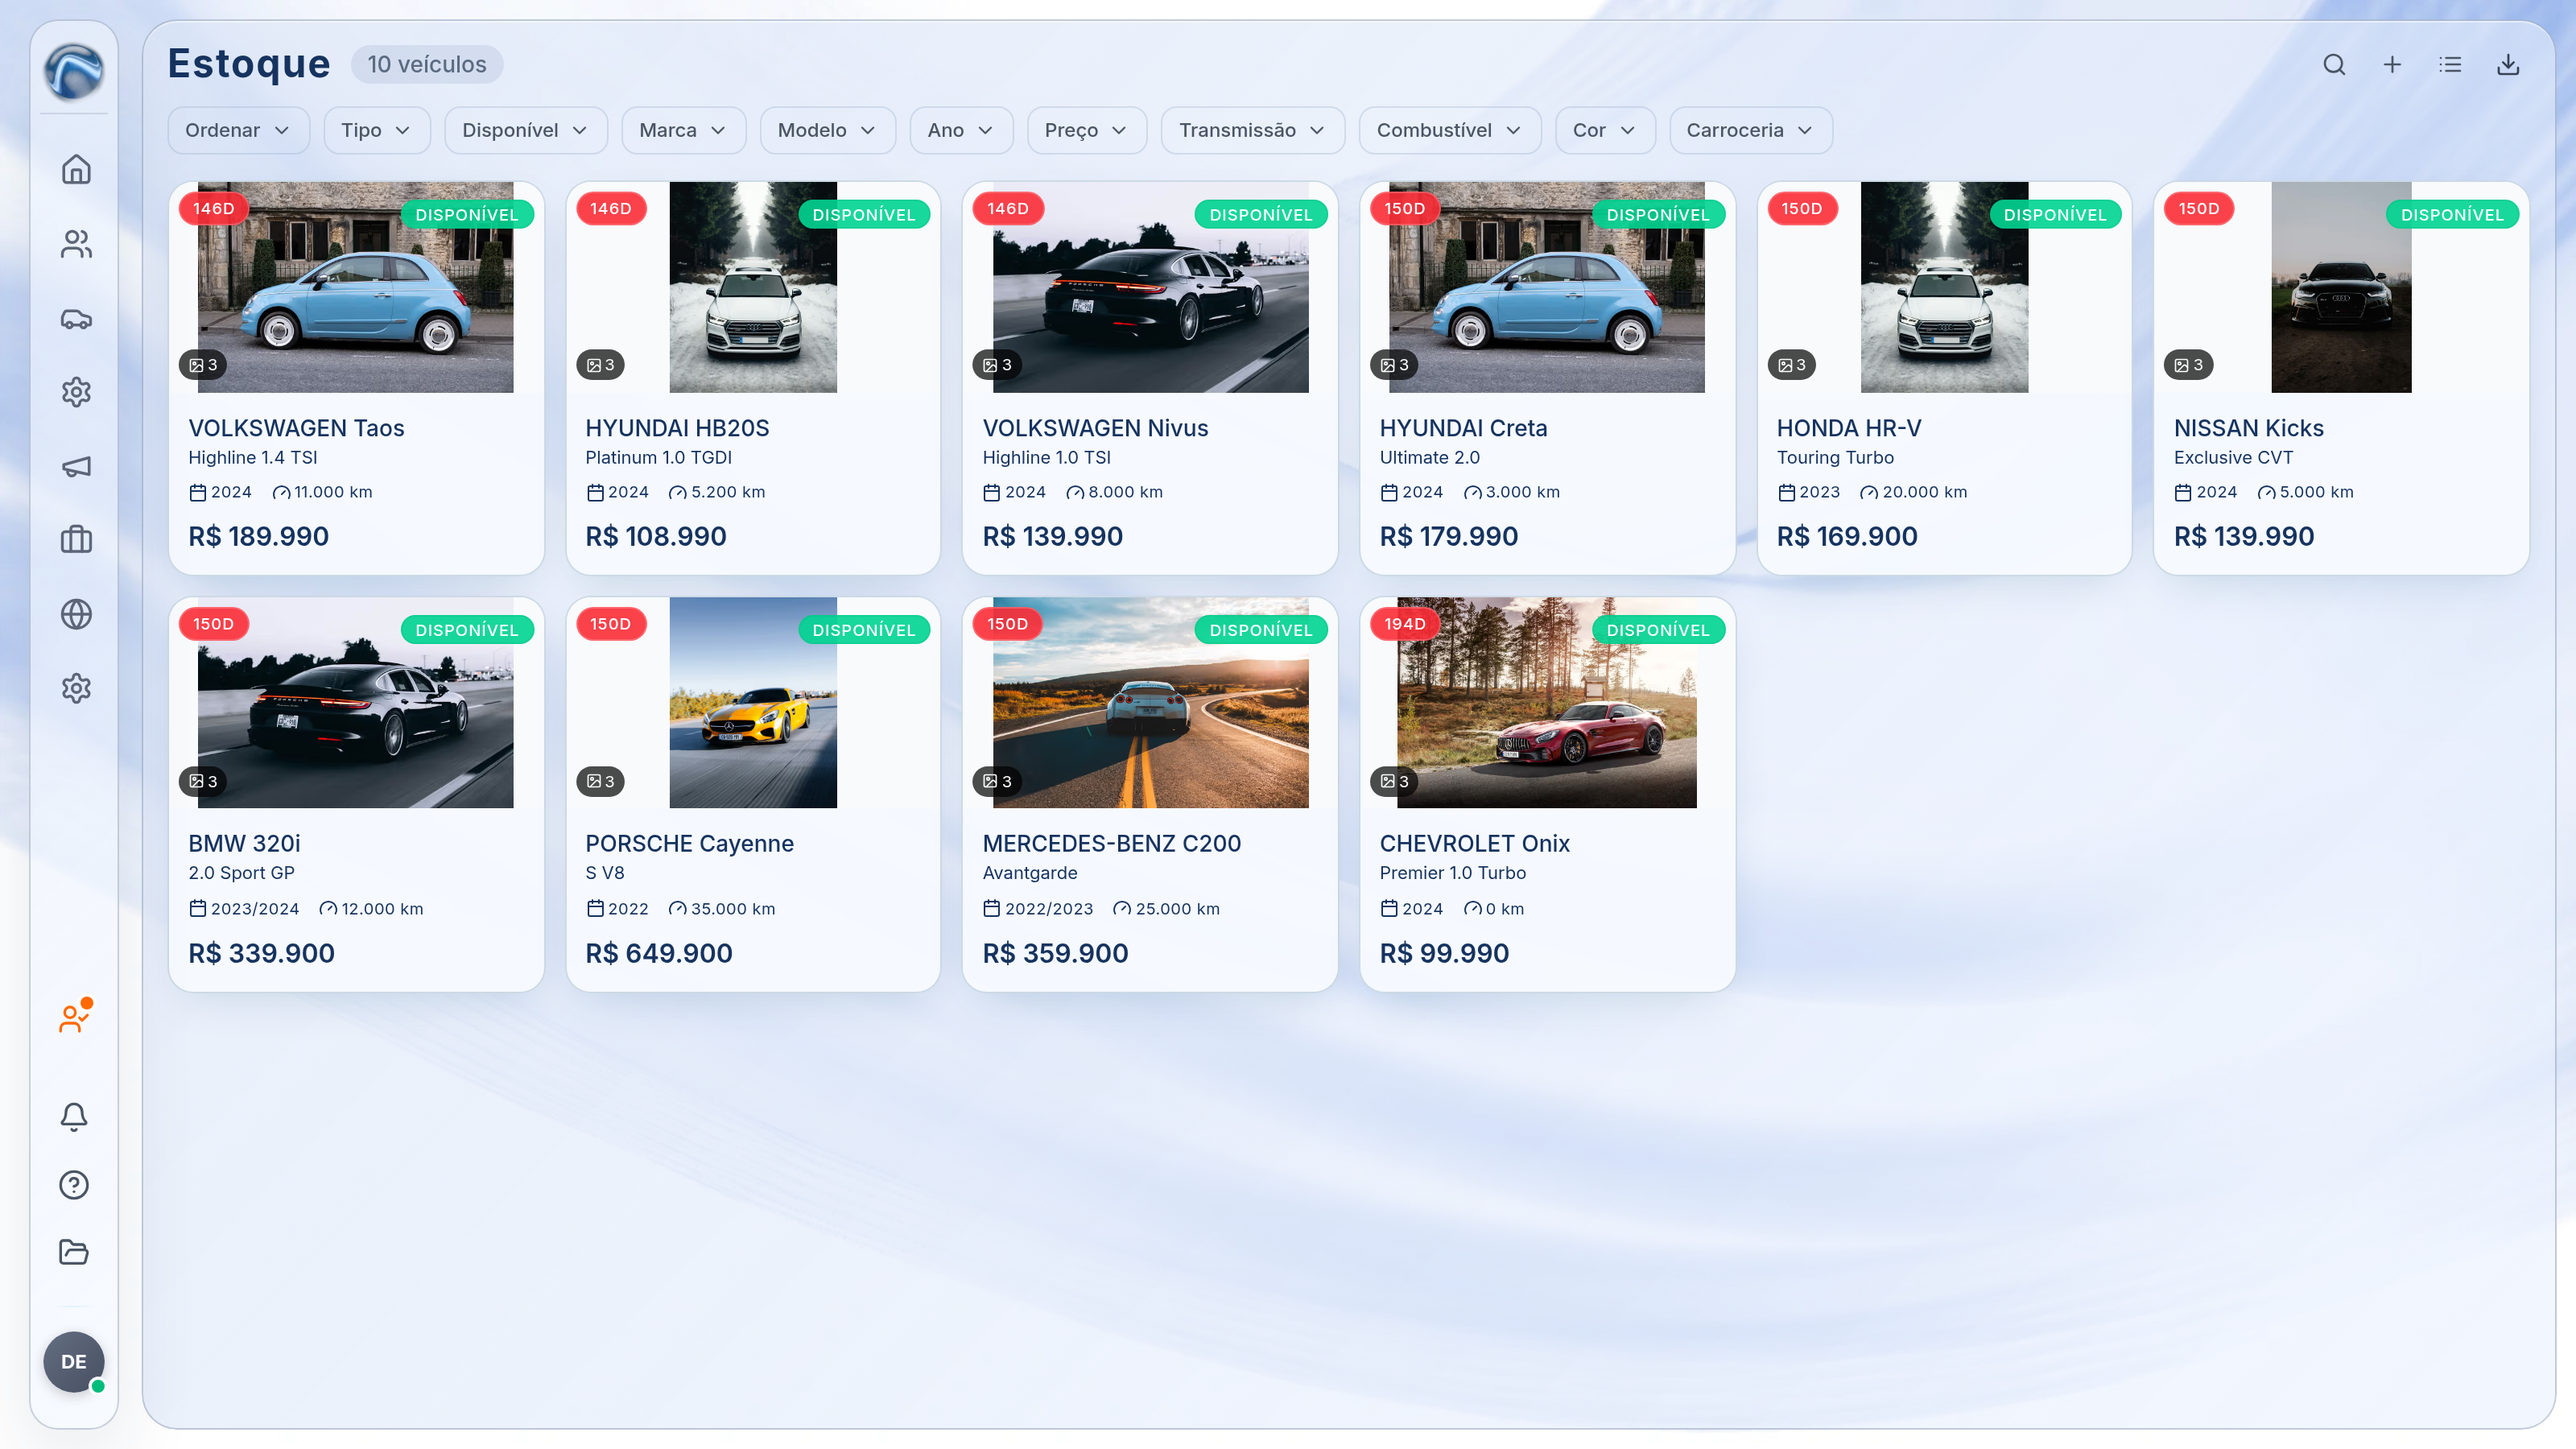Open the briefcase section in sidebar
Image resolution: width=2576 pixels, height=1449 pixels.
76,540
